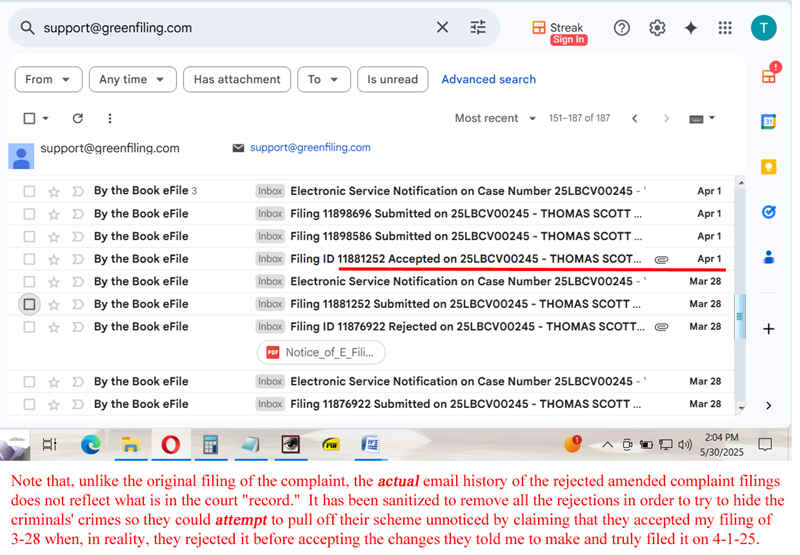Open Gmail settings gear
This screenshot has height=555, width=800.
pos(657,28)
